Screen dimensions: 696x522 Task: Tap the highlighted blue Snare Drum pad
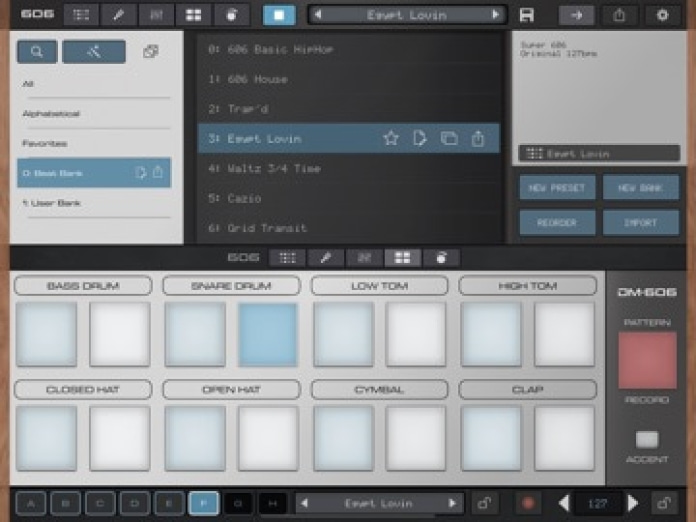coord(268,335)
